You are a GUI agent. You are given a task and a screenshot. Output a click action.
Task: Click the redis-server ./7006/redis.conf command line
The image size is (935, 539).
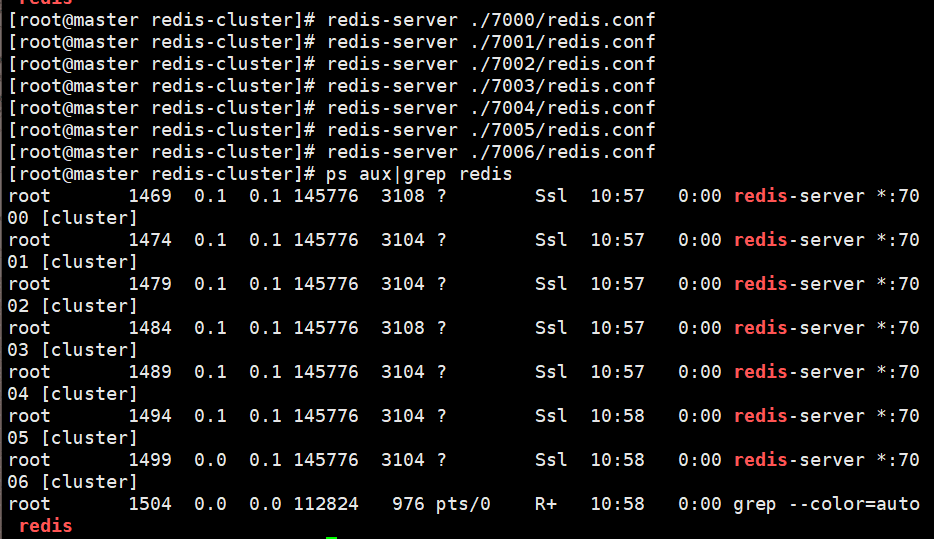491,152
